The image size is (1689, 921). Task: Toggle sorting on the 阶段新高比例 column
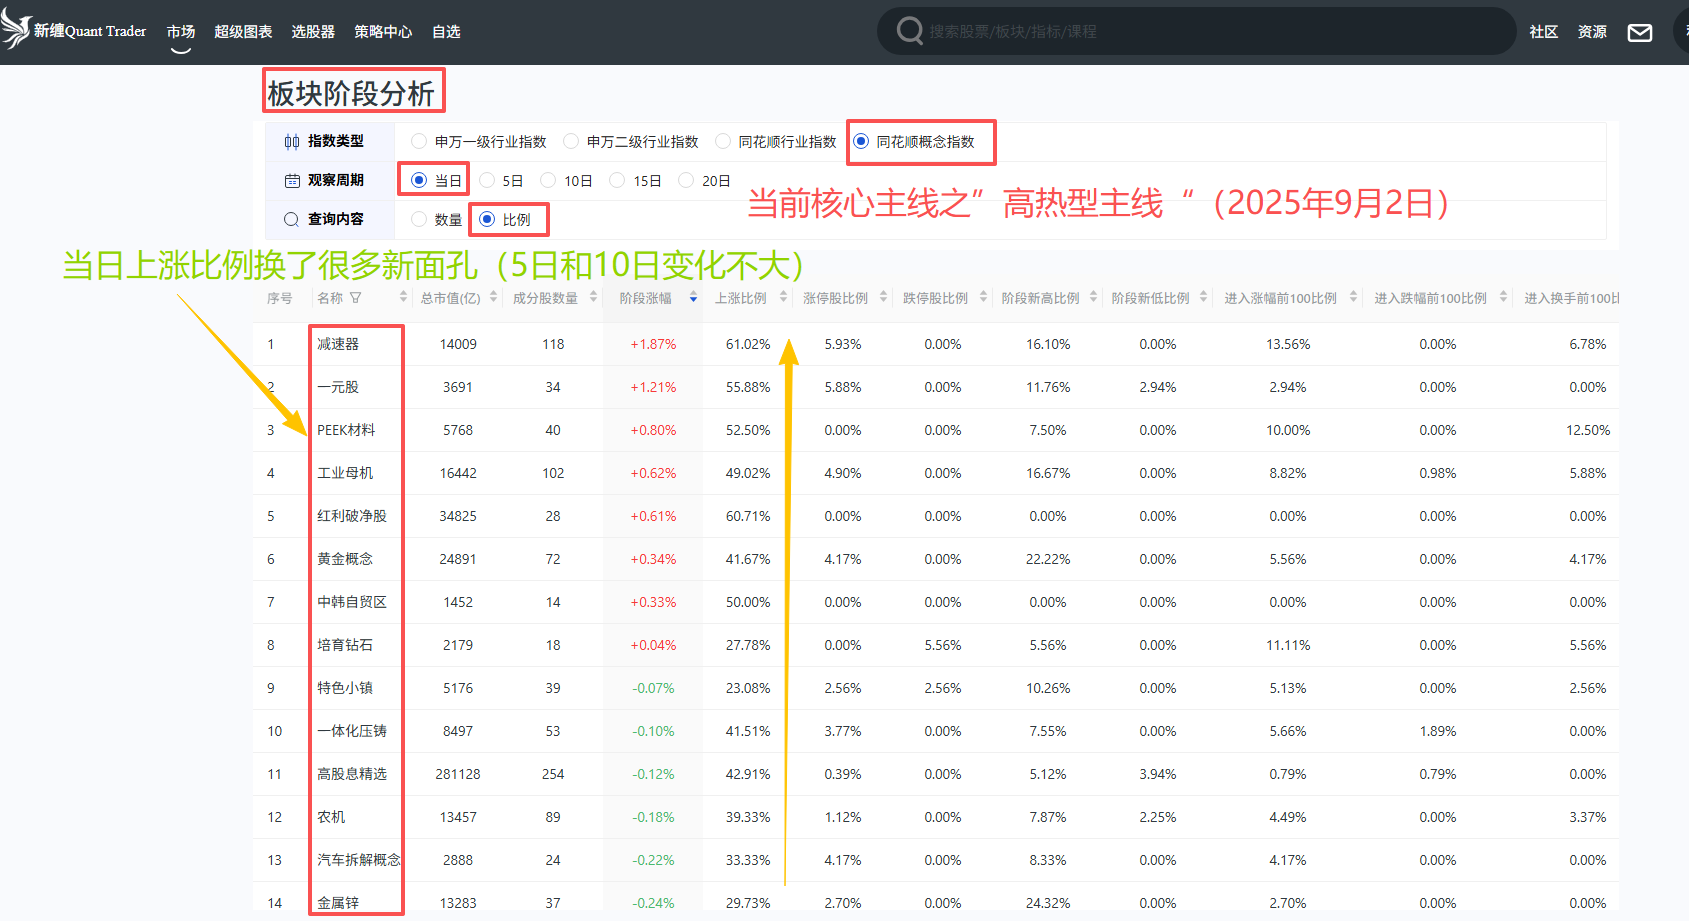coord(1092,297)
